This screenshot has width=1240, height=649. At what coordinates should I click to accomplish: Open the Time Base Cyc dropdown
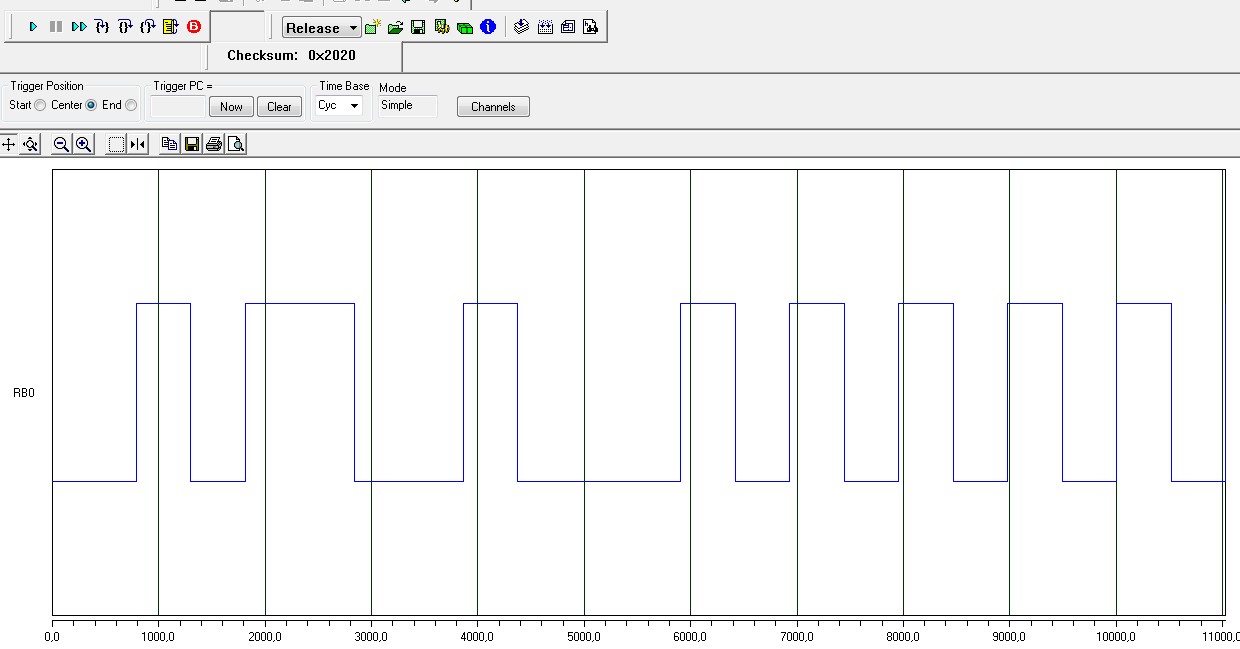pos(339,105)
